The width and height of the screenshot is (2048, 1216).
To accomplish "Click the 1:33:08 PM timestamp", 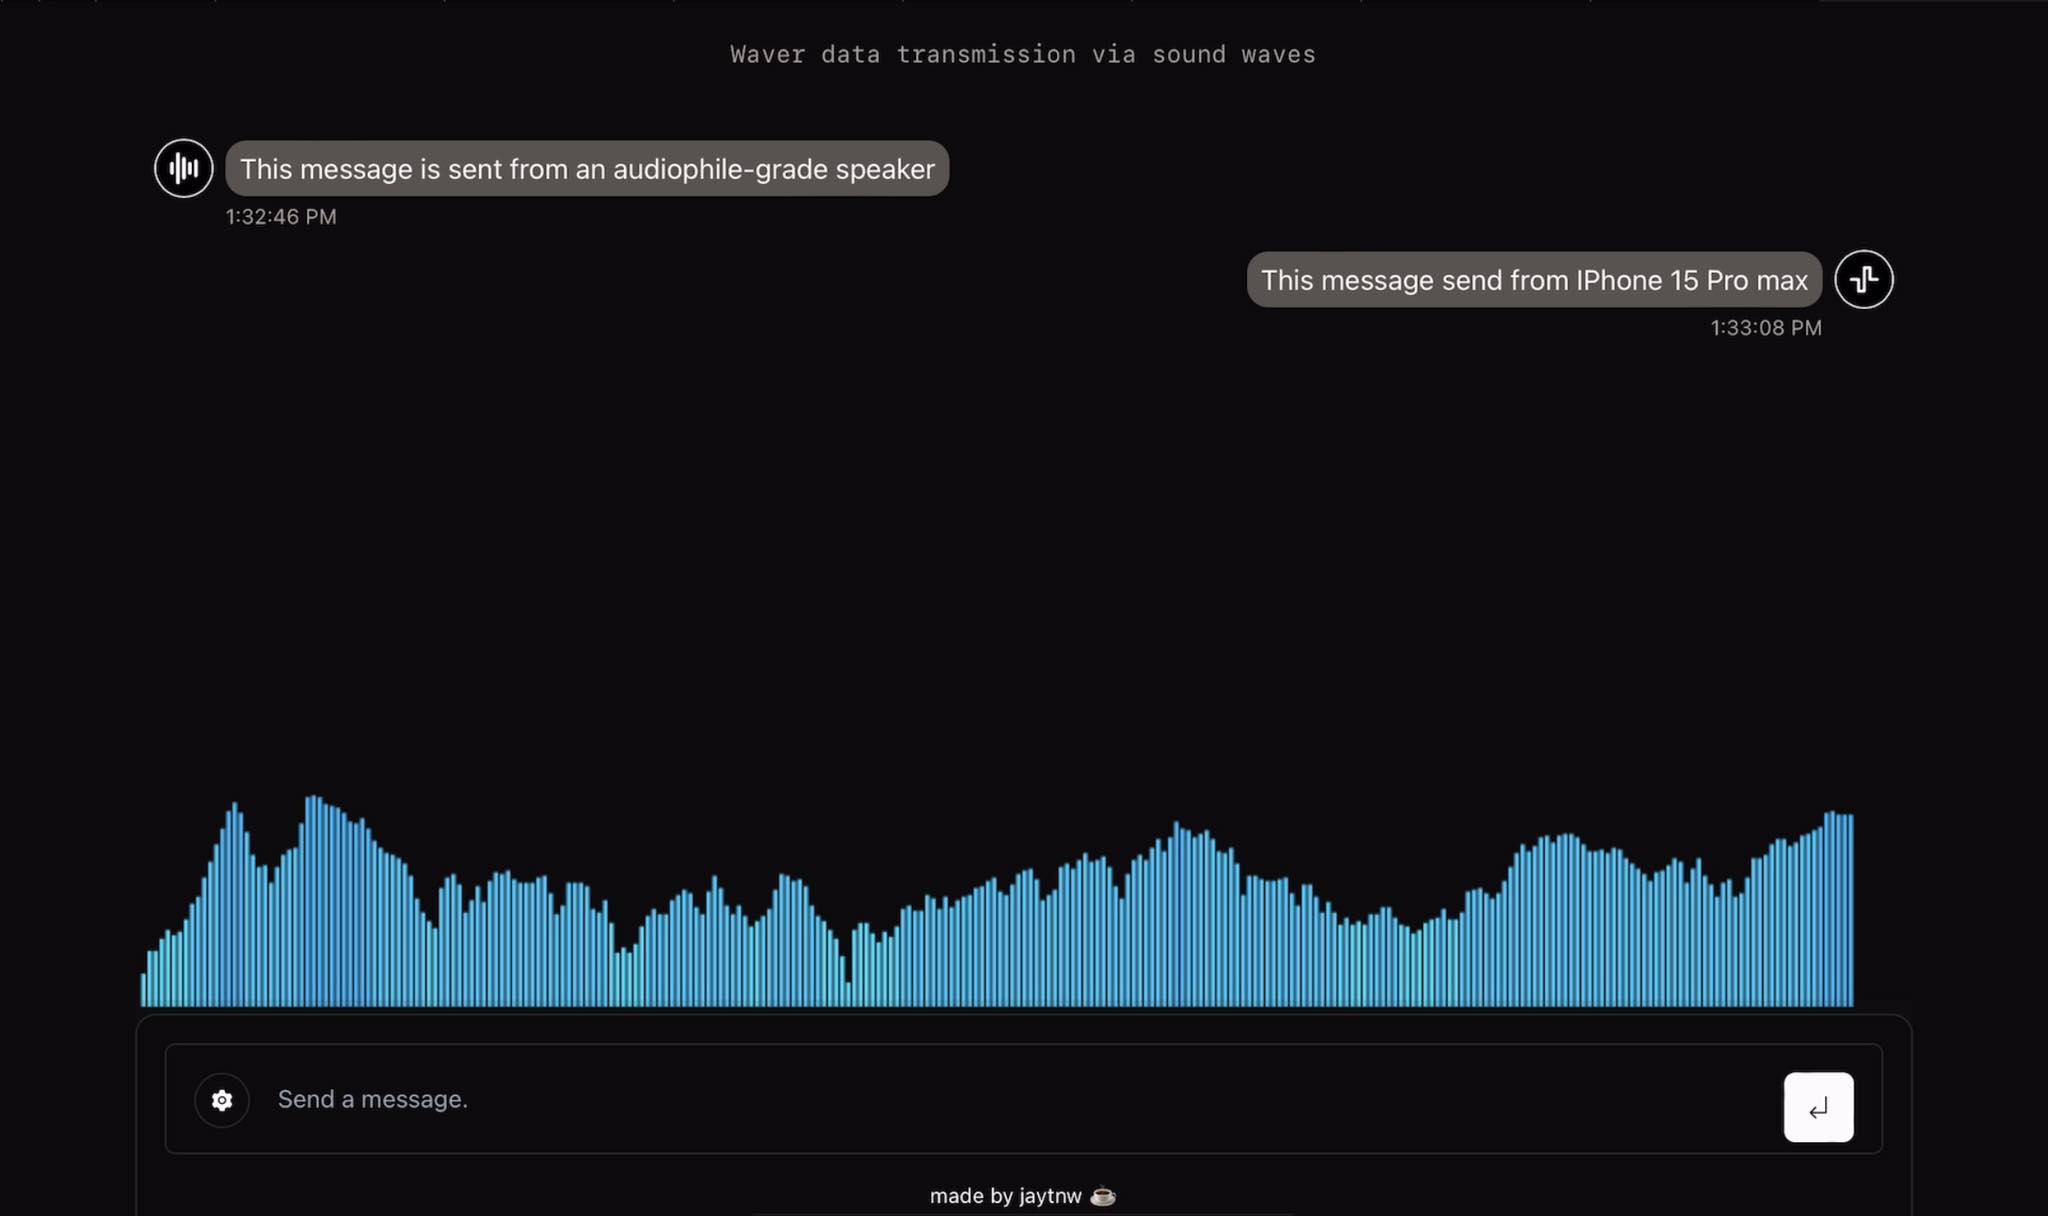I will coord(1765,328).
